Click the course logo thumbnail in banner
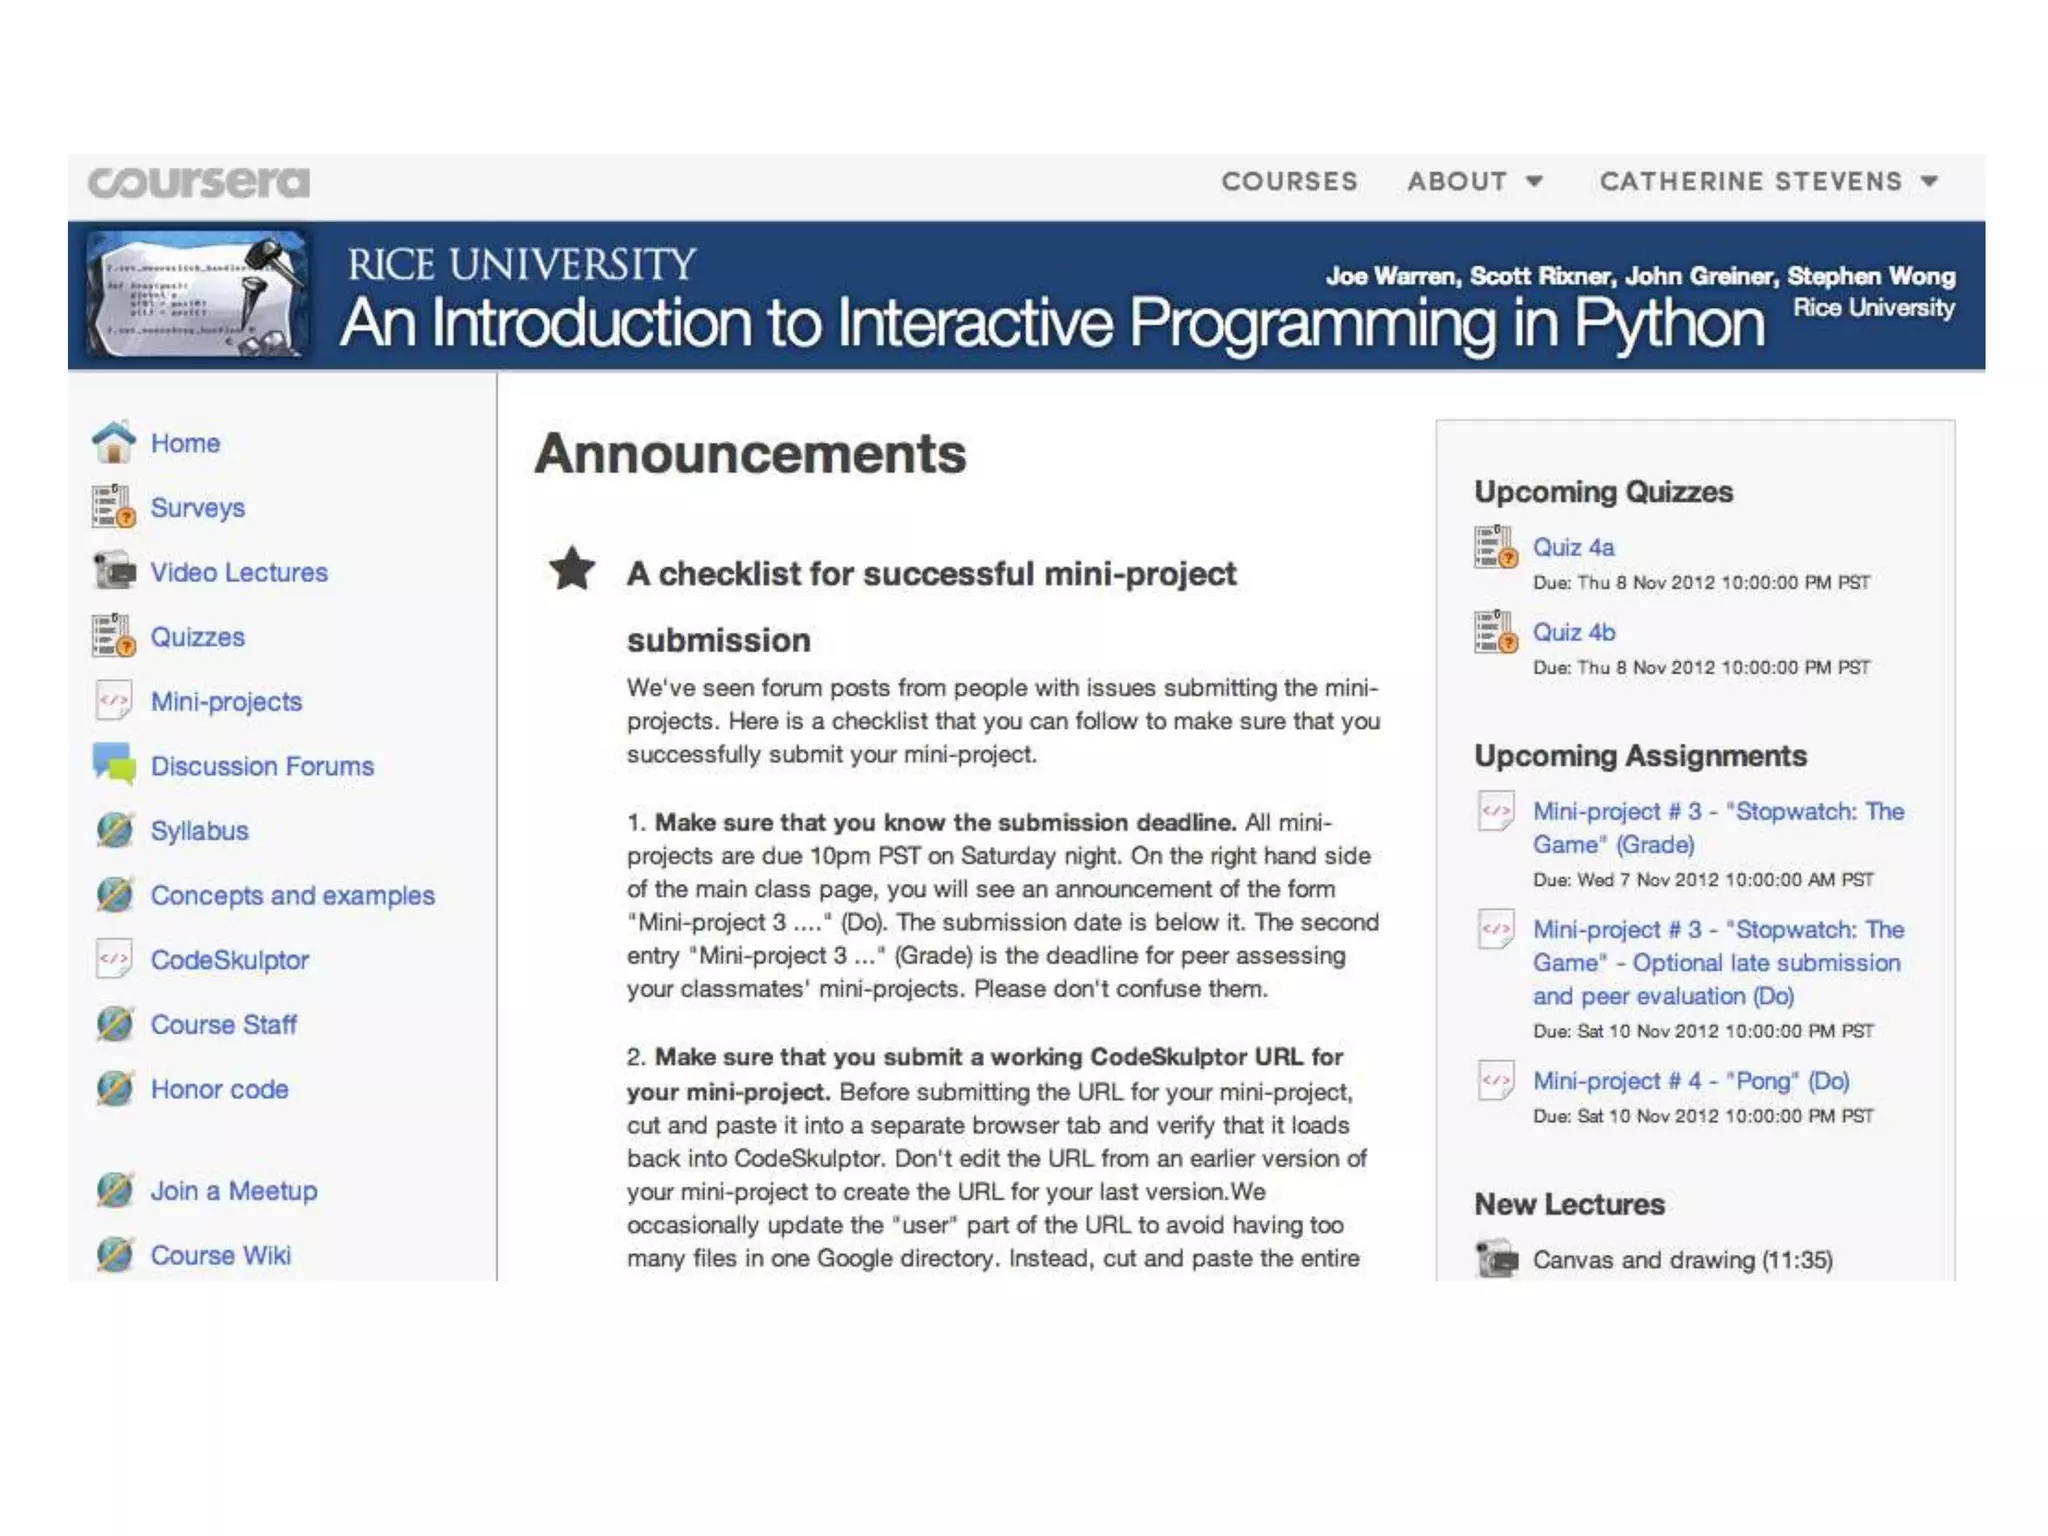The image size is (2048, 1536). [197, 295]
